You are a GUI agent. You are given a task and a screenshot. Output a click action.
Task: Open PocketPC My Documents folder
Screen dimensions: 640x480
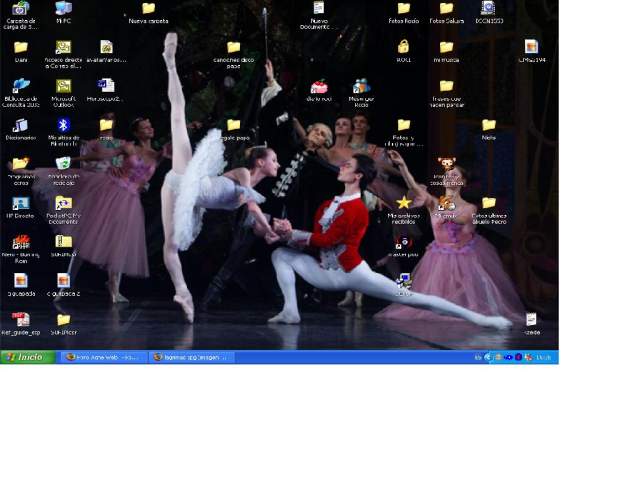[x=63, y=202]
